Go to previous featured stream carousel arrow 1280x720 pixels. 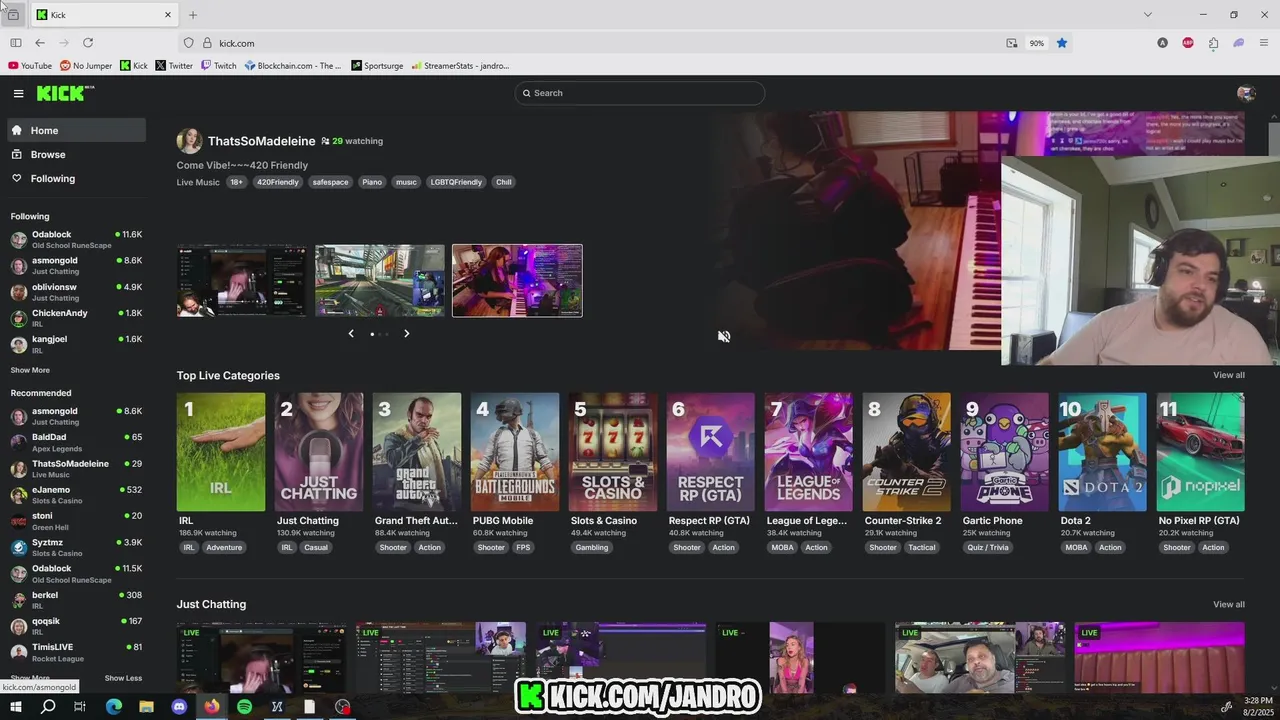(351, 334)
